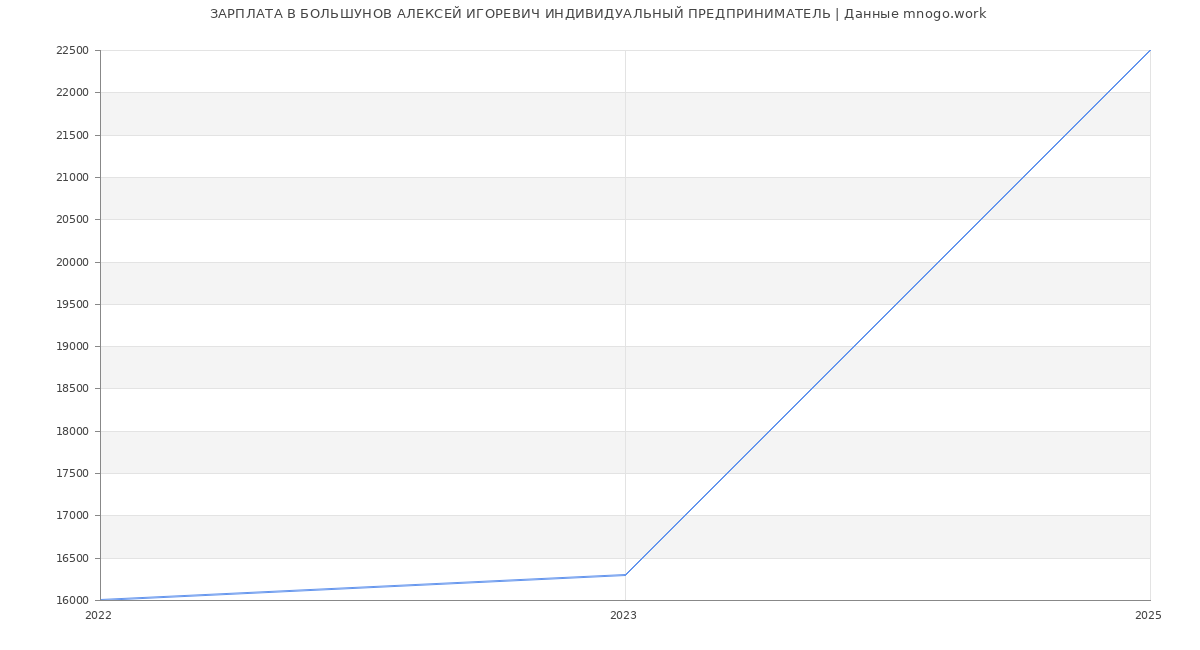Click the 21500 axis value
This screenshot has width=1200, height=650.
click(x=73, y=135)
